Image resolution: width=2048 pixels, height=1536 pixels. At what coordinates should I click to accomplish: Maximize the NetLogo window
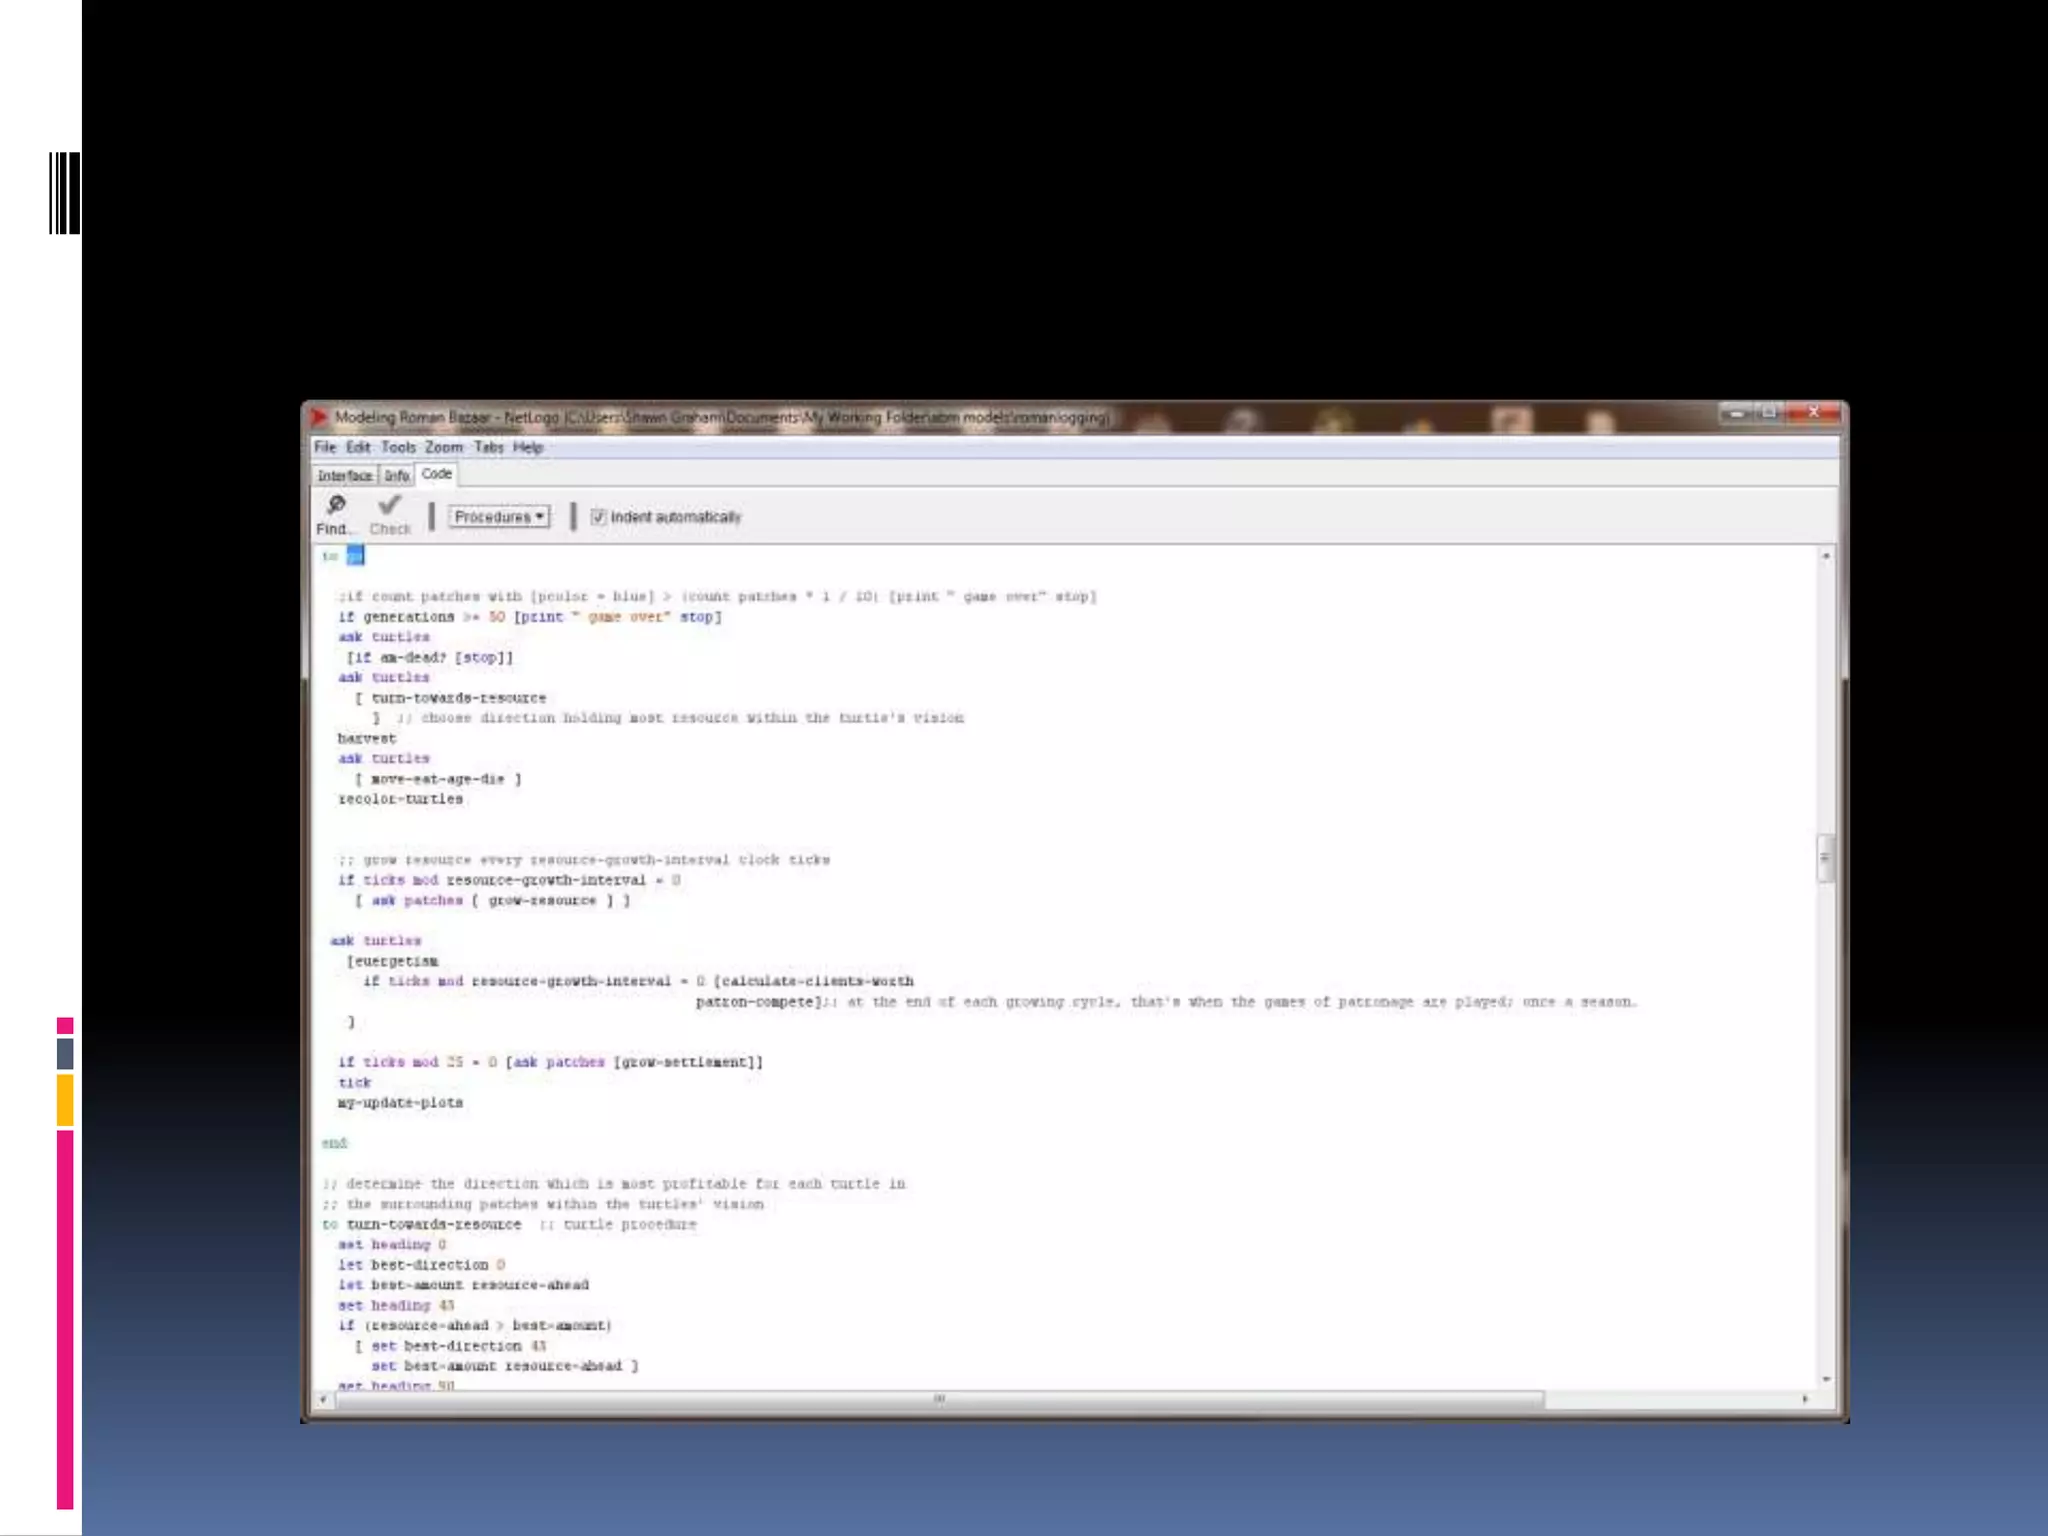coord(1769,412)
